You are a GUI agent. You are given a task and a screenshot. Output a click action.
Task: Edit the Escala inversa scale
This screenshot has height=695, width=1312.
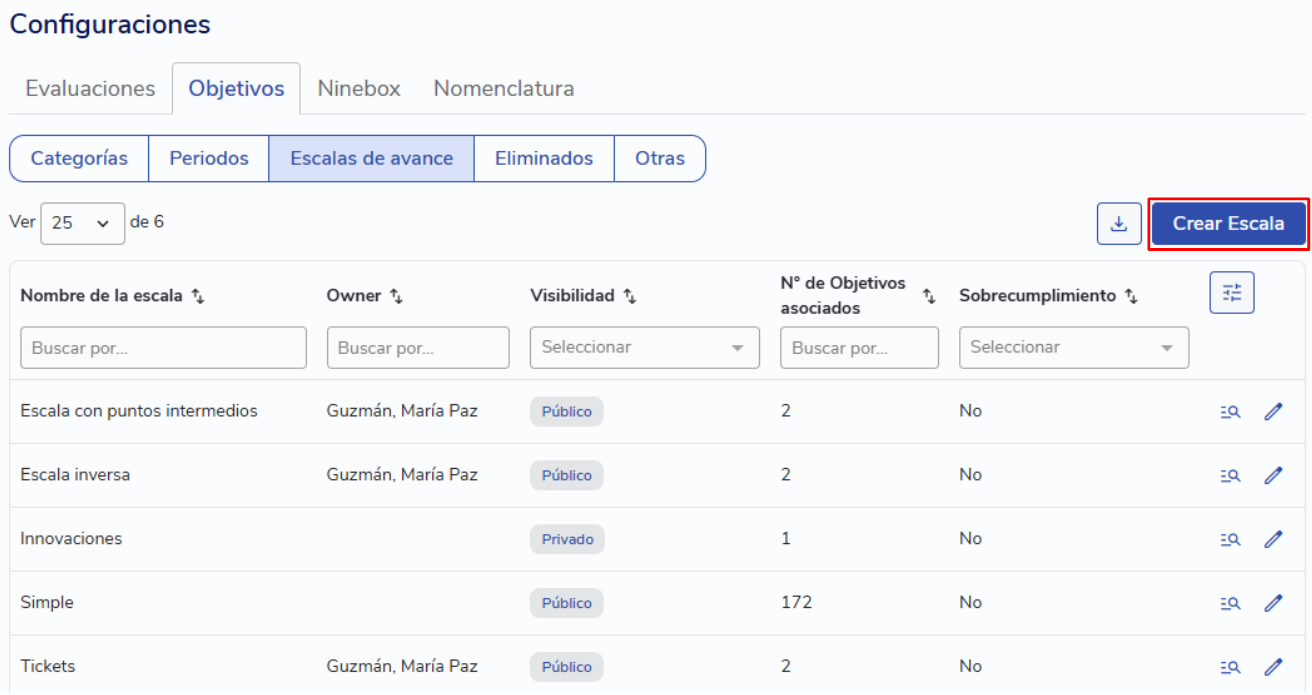[1273, 475]
